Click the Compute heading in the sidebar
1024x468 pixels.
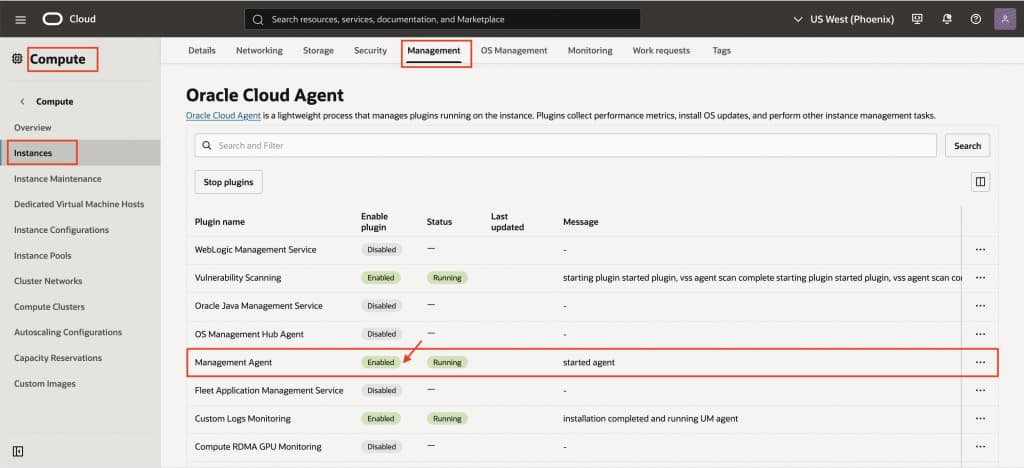57,59
